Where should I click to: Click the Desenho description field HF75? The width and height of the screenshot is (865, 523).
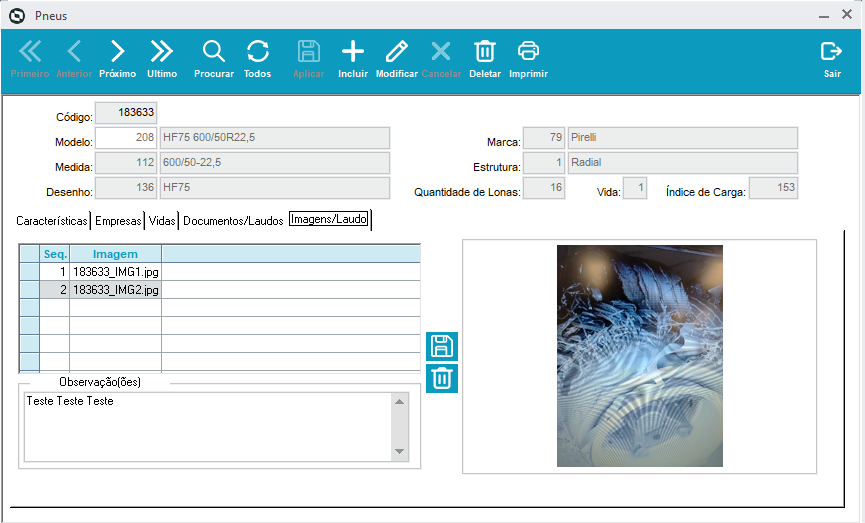[x=275, y=188]
